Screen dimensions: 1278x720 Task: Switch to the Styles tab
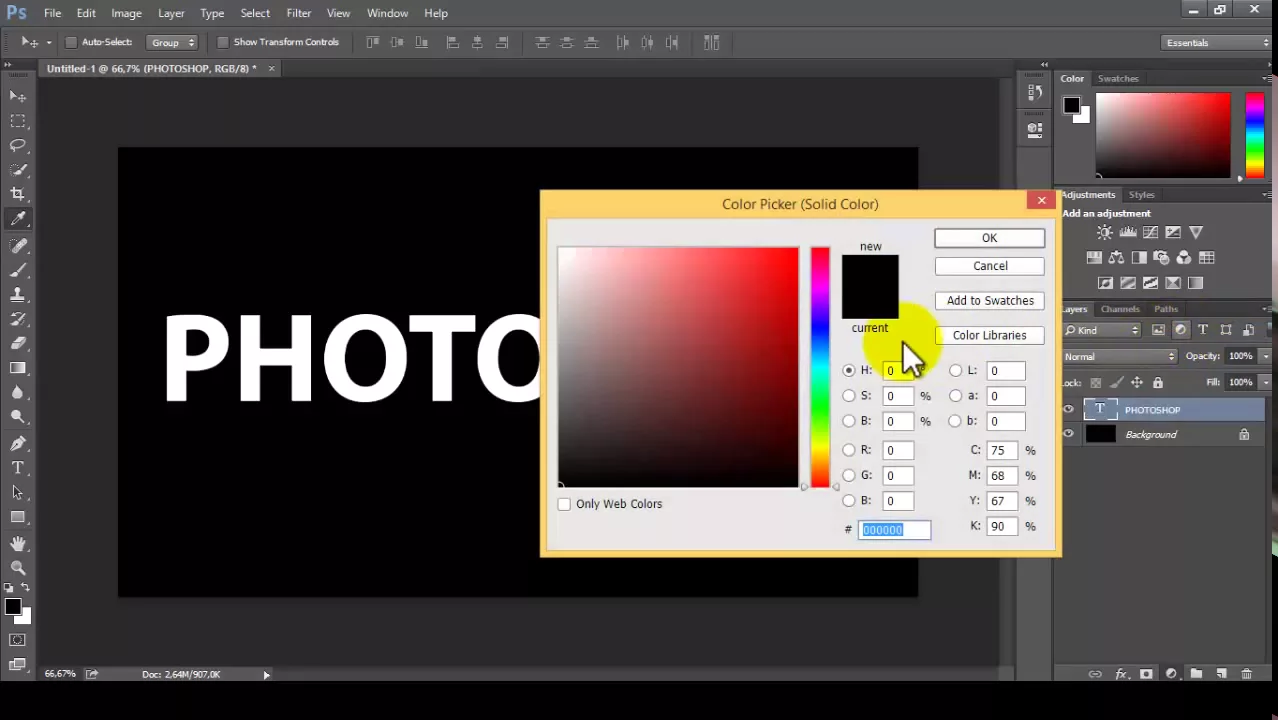[x=1141, y=194]
